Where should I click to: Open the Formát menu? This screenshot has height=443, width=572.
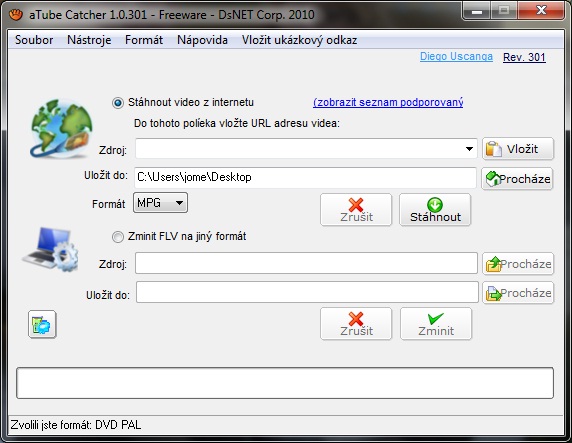144,40
